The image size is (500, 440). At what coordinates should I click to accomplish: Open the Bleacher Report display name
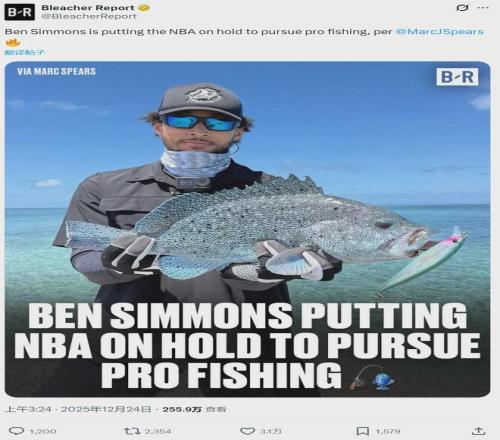[x=88, y=8]
